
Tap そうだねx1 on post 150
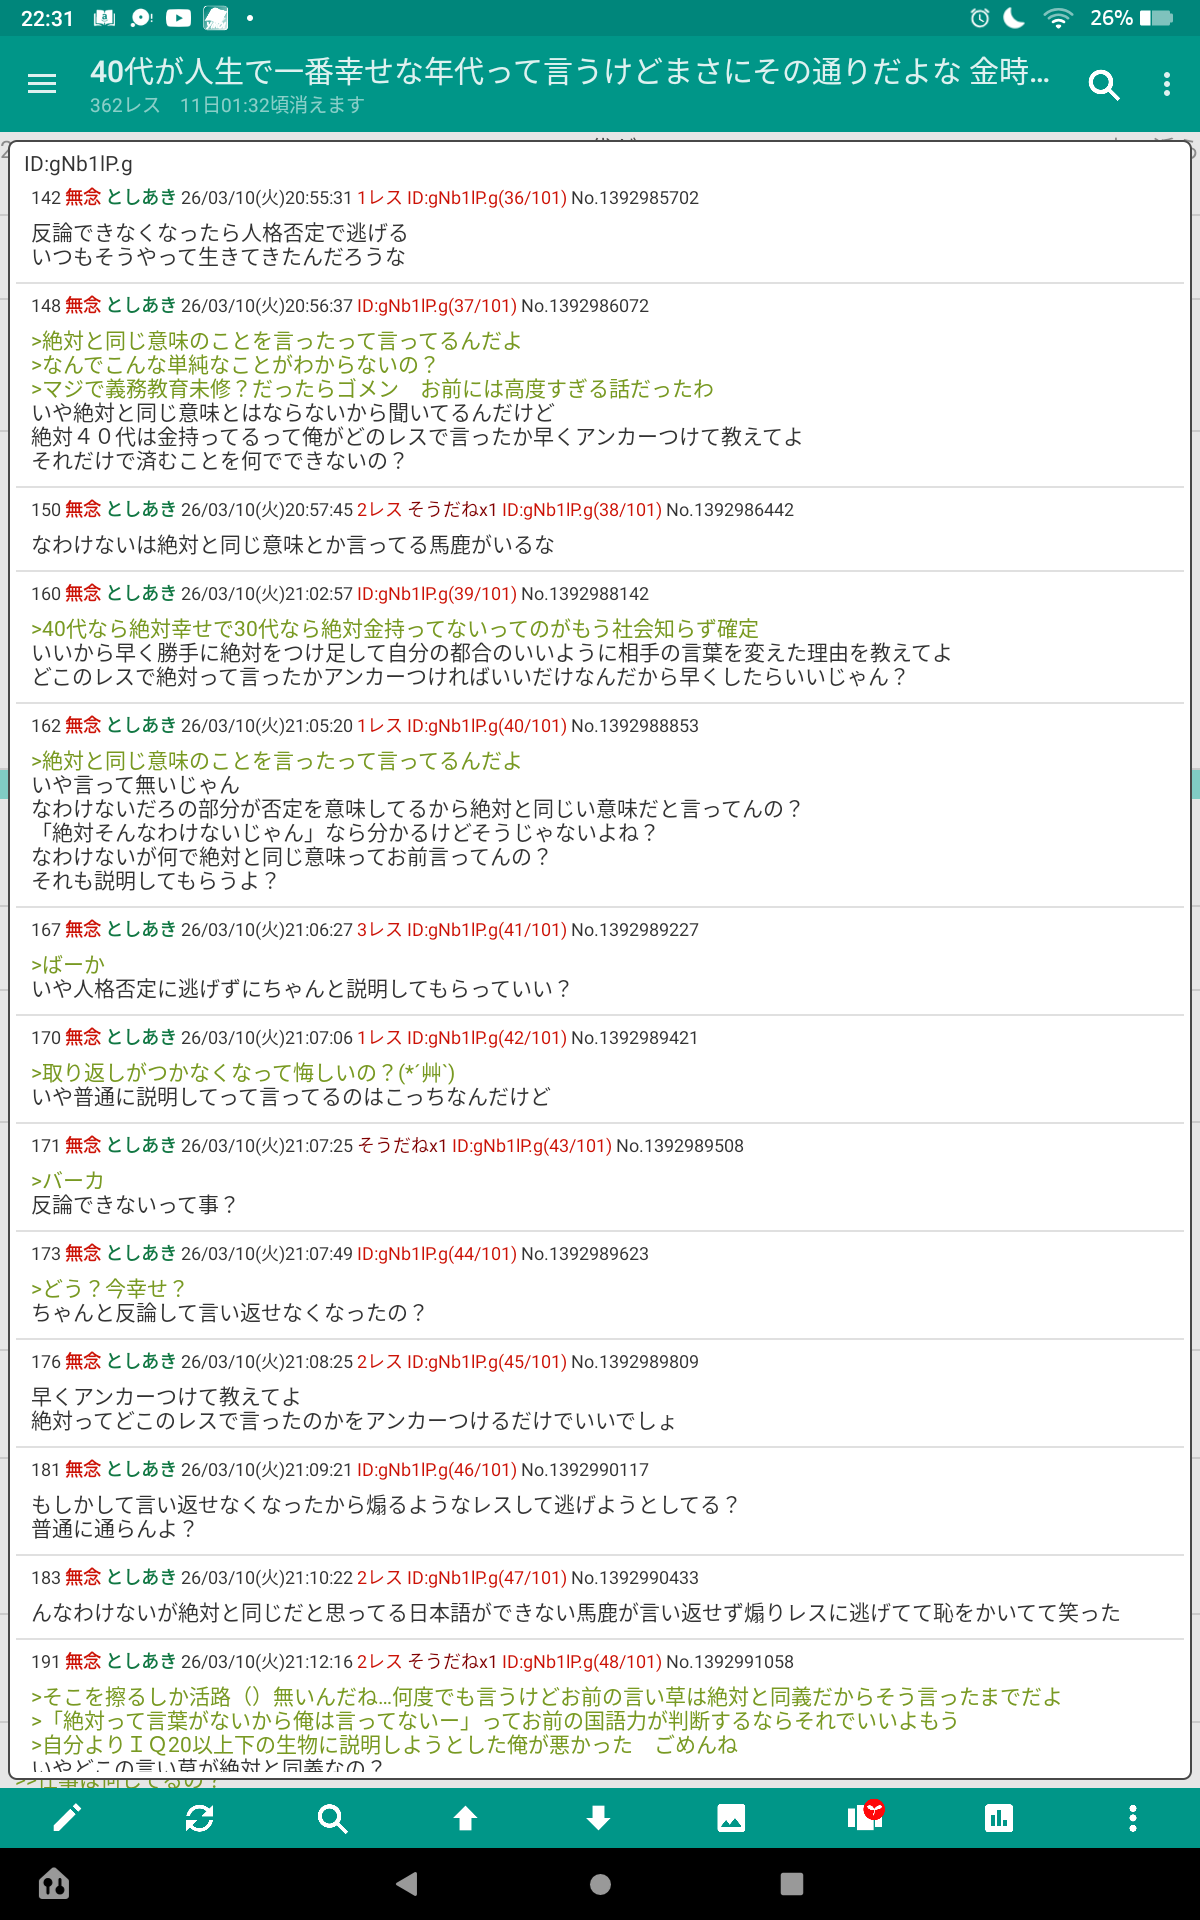click(452, 510)
